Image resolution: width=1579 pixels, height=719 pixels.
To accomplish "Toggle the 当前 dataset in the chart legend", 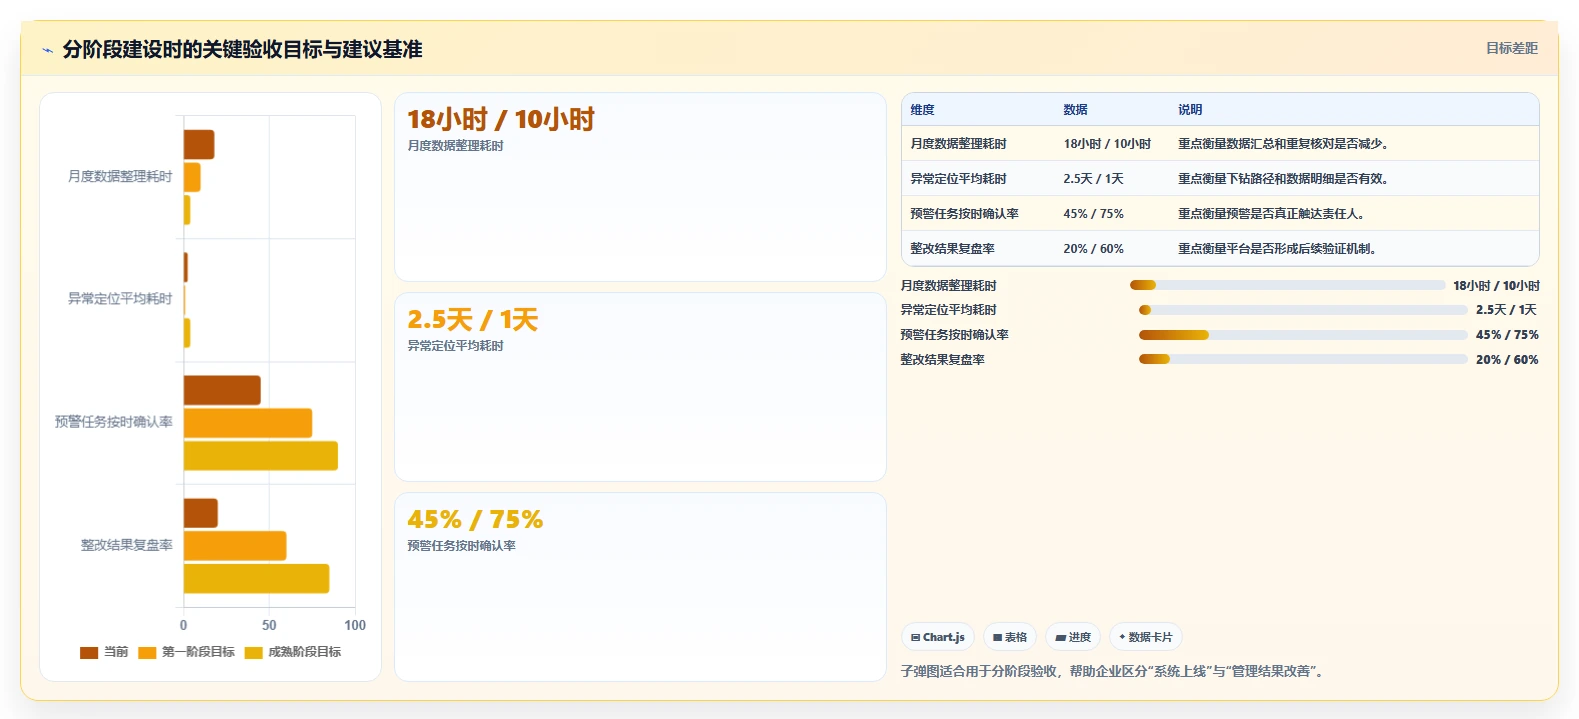I will tap(104, 652).
